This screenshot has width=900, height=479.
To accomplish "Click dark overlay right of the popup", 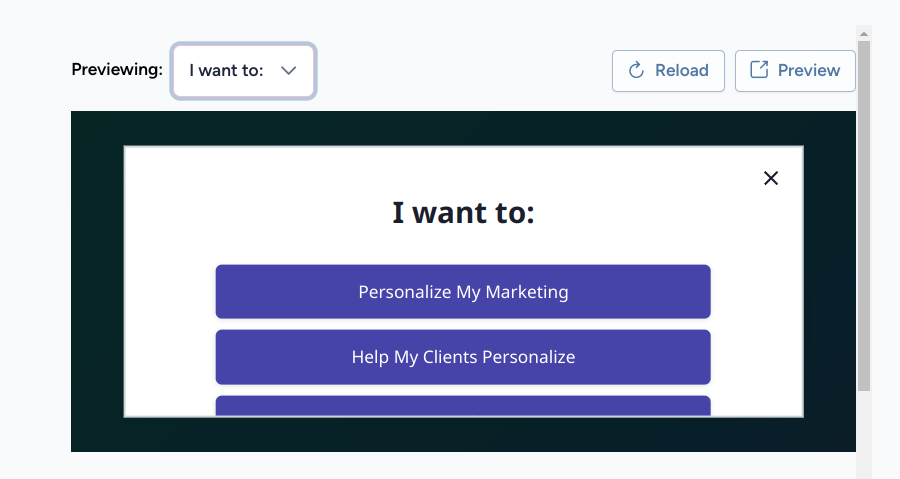I will [x=830, y=281].
